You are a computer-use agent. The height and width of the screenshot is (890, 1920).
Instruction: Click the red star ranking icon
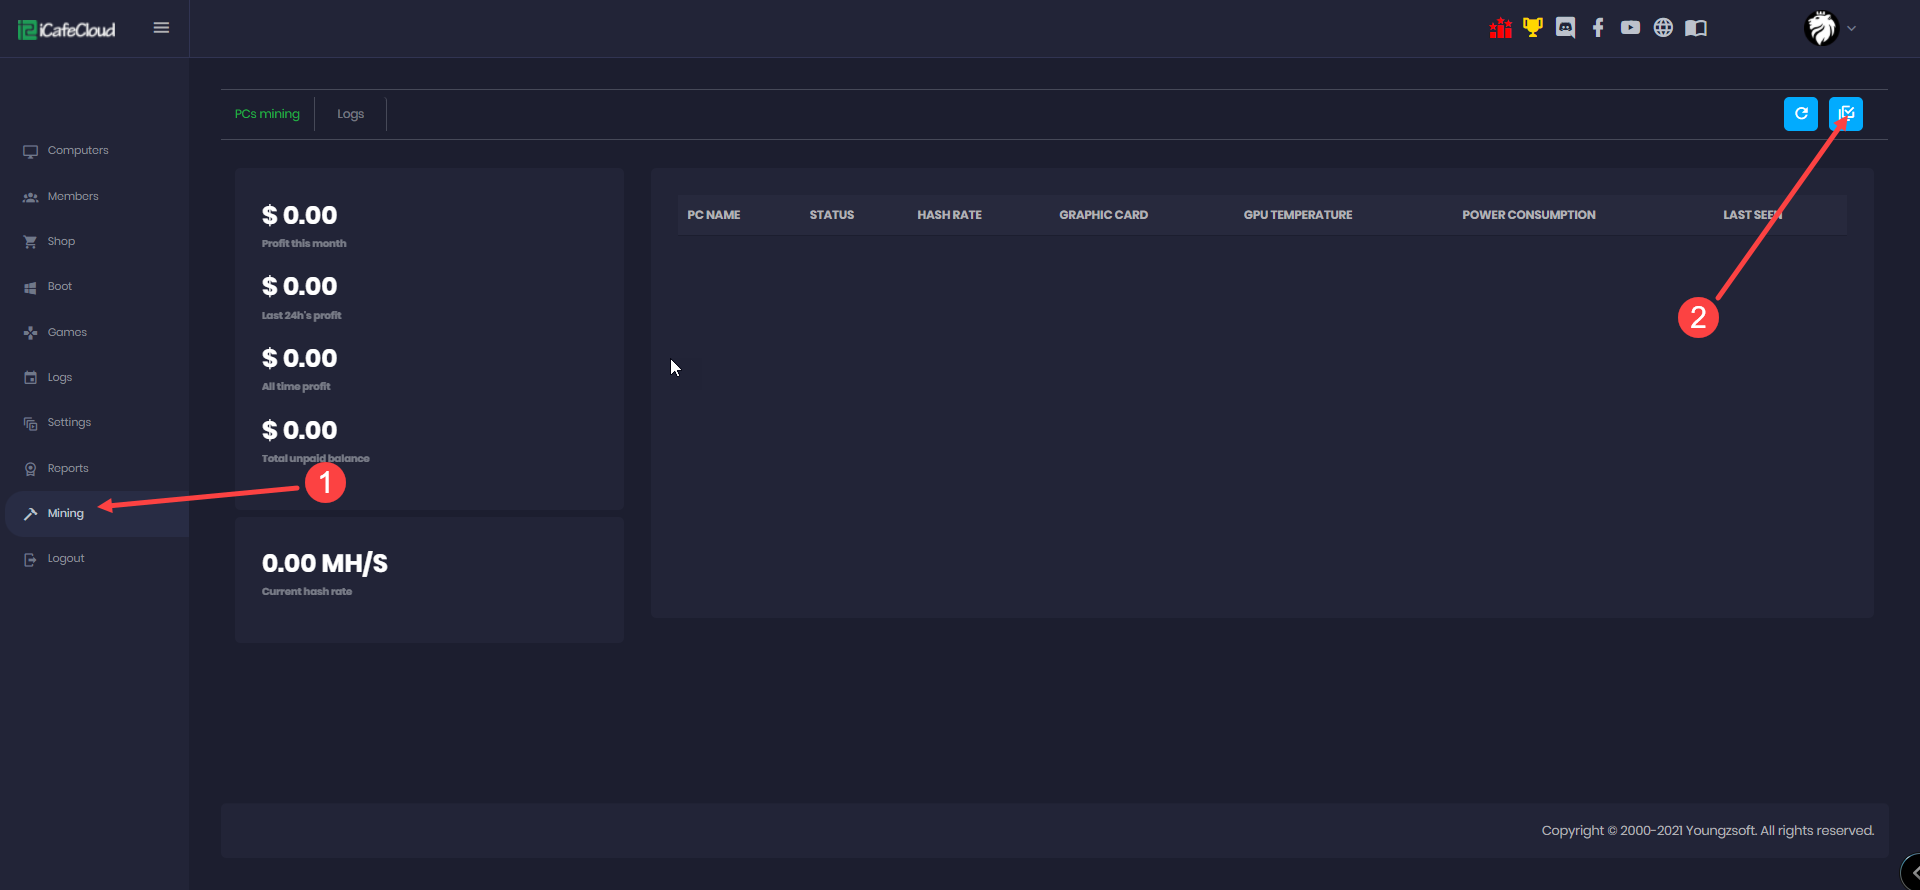1500,28
